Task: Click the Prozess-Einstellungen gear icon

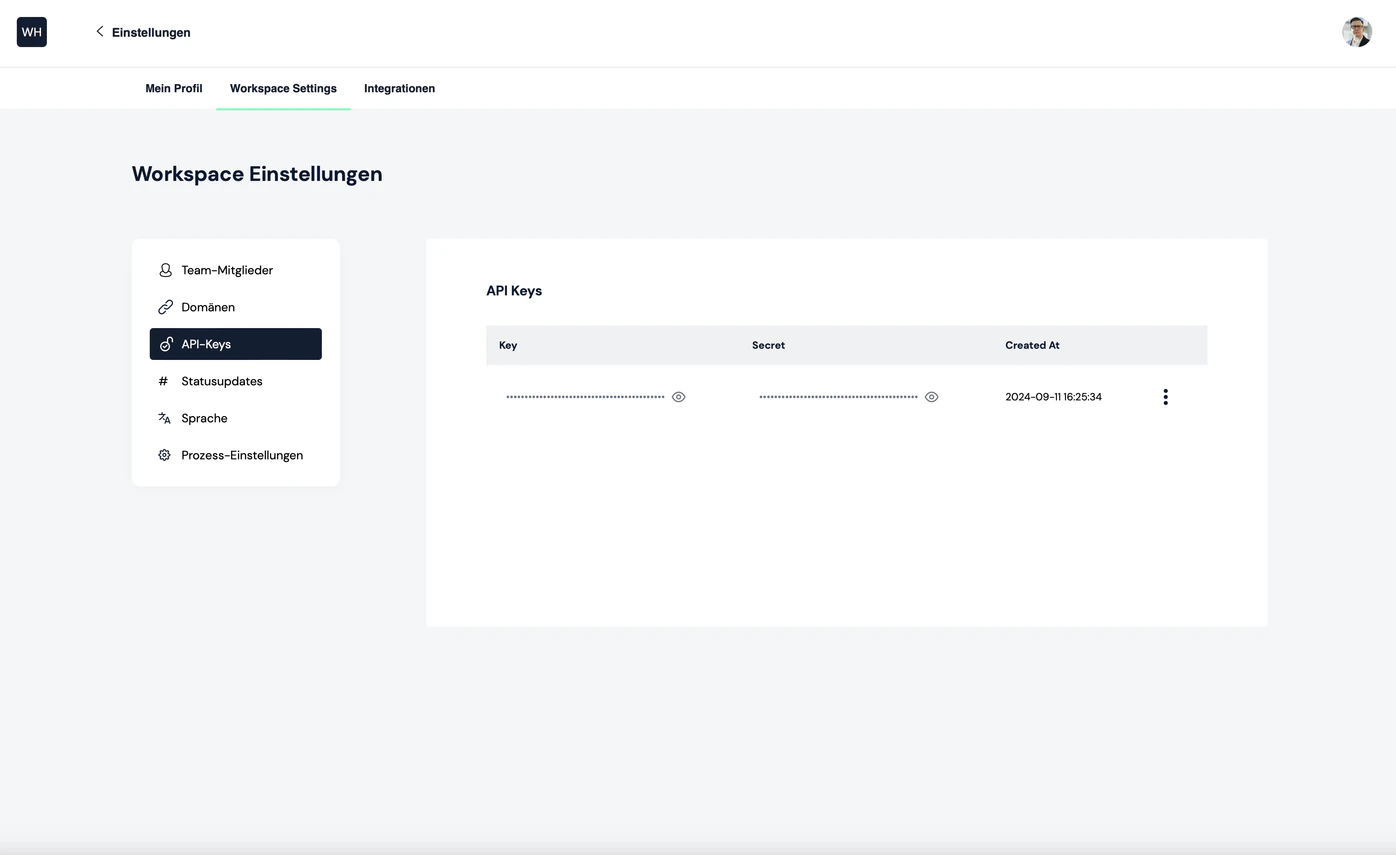Action: tap(165, 455)
